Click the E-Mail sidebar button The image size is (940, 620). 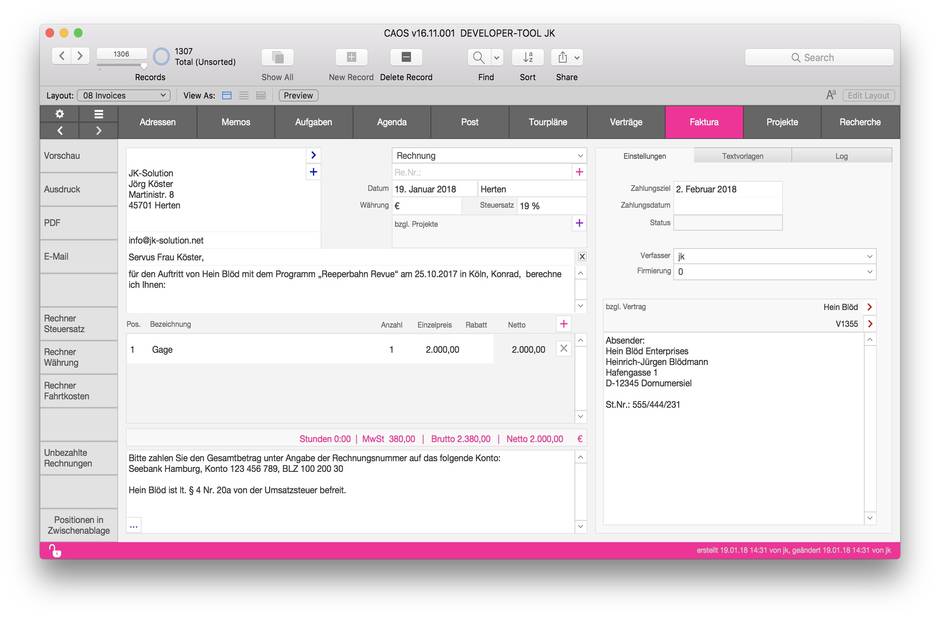pos(79,257)
